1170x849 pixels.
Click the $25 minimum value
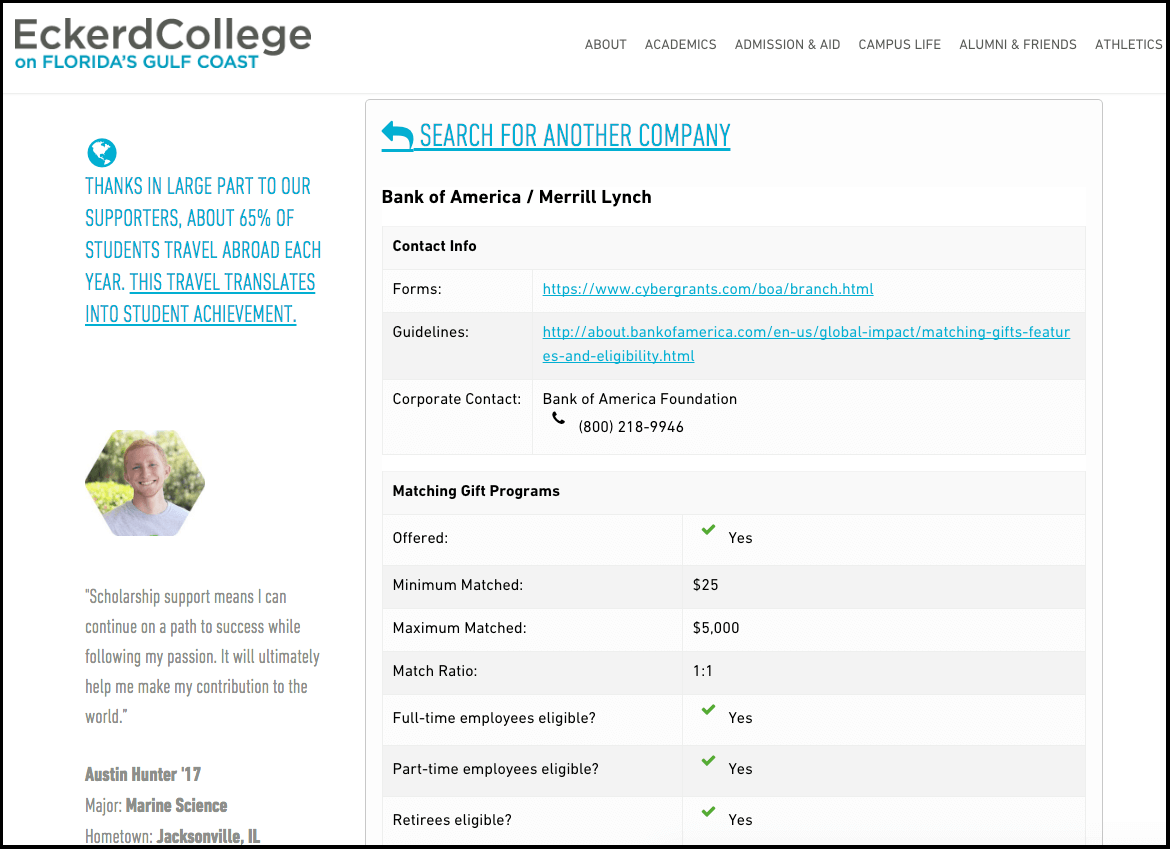(x=705, y=585)
